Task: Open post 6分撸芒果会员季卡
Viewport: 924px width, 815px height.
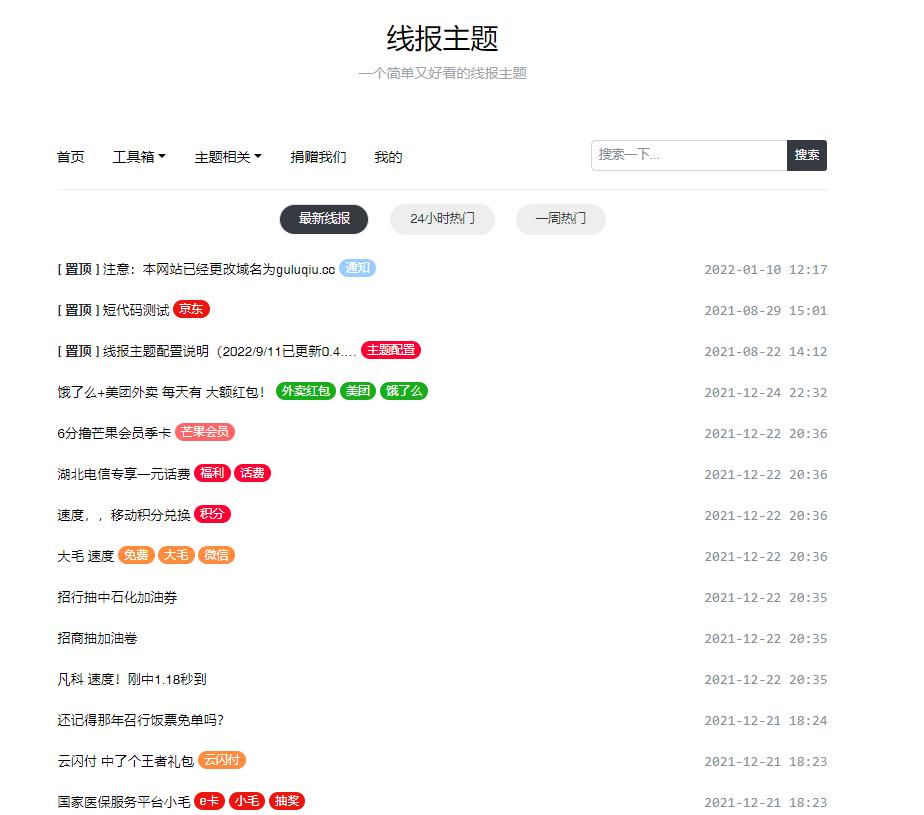Action: [114, 433]
